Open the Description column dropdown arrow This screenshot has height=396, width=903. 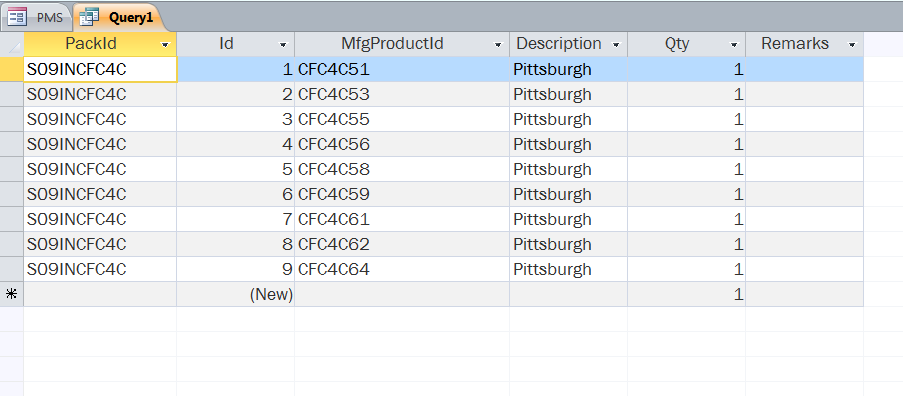tap(616, 44)
